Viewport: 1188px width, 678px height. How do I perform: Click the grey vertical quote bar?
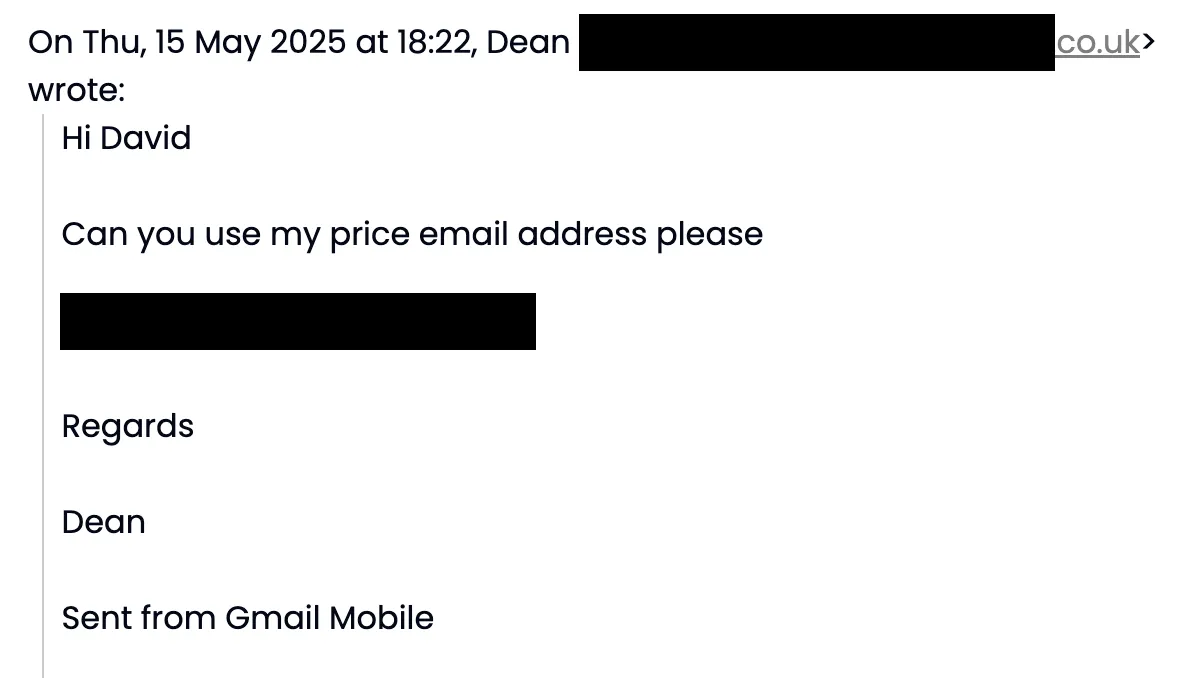coord(43,395)
